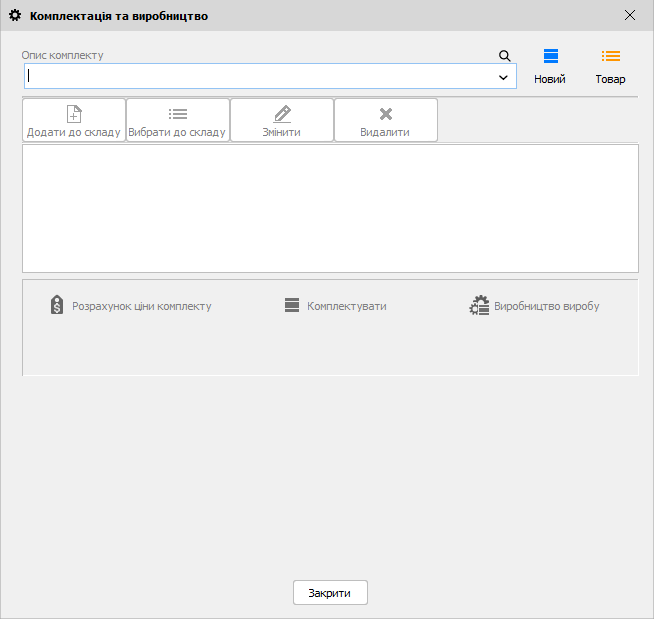654x619 pixels.
Task: Focus the Опис комплекту text field
Action: tap(260, 77)
